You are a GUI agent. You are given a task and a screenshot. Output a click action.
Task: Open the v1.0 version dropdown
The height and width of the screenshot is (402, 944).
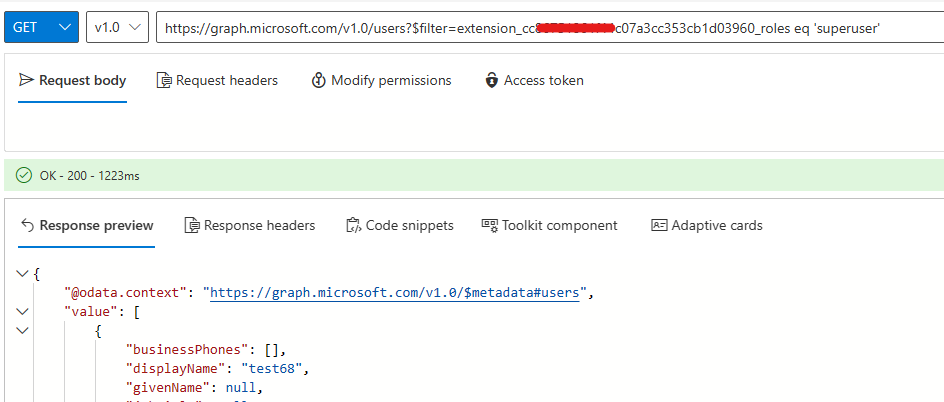(x=117, y=28)
